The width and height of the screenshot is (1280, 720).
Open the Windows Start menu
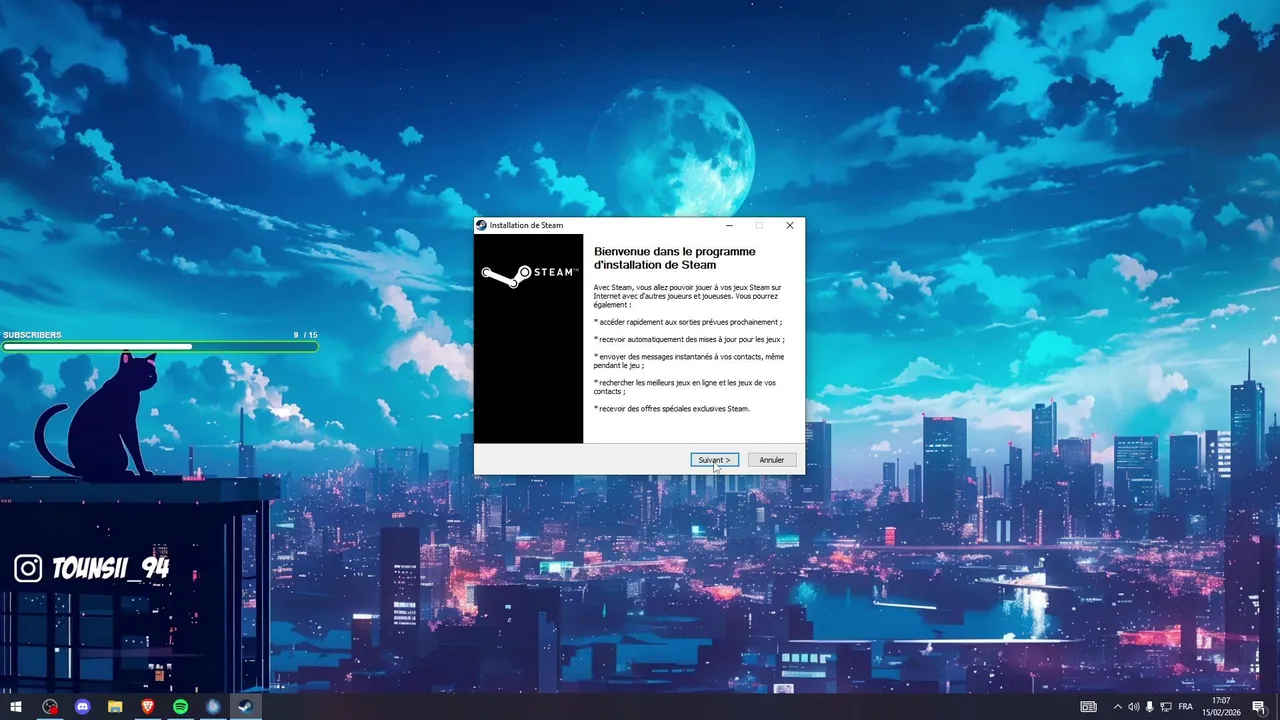click(x=16, y=707)
